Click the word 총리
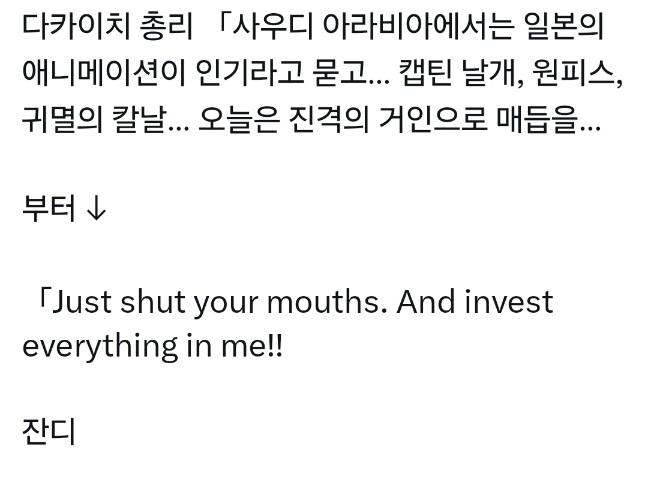648x477 pixels. pos(167,26)
